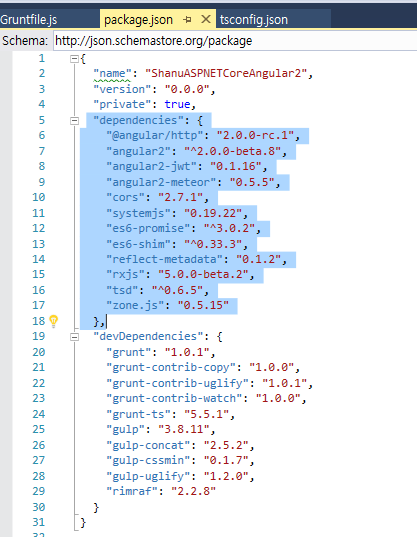
Task: Collapse the root JSON object on line 1
Action: [74, 59]
